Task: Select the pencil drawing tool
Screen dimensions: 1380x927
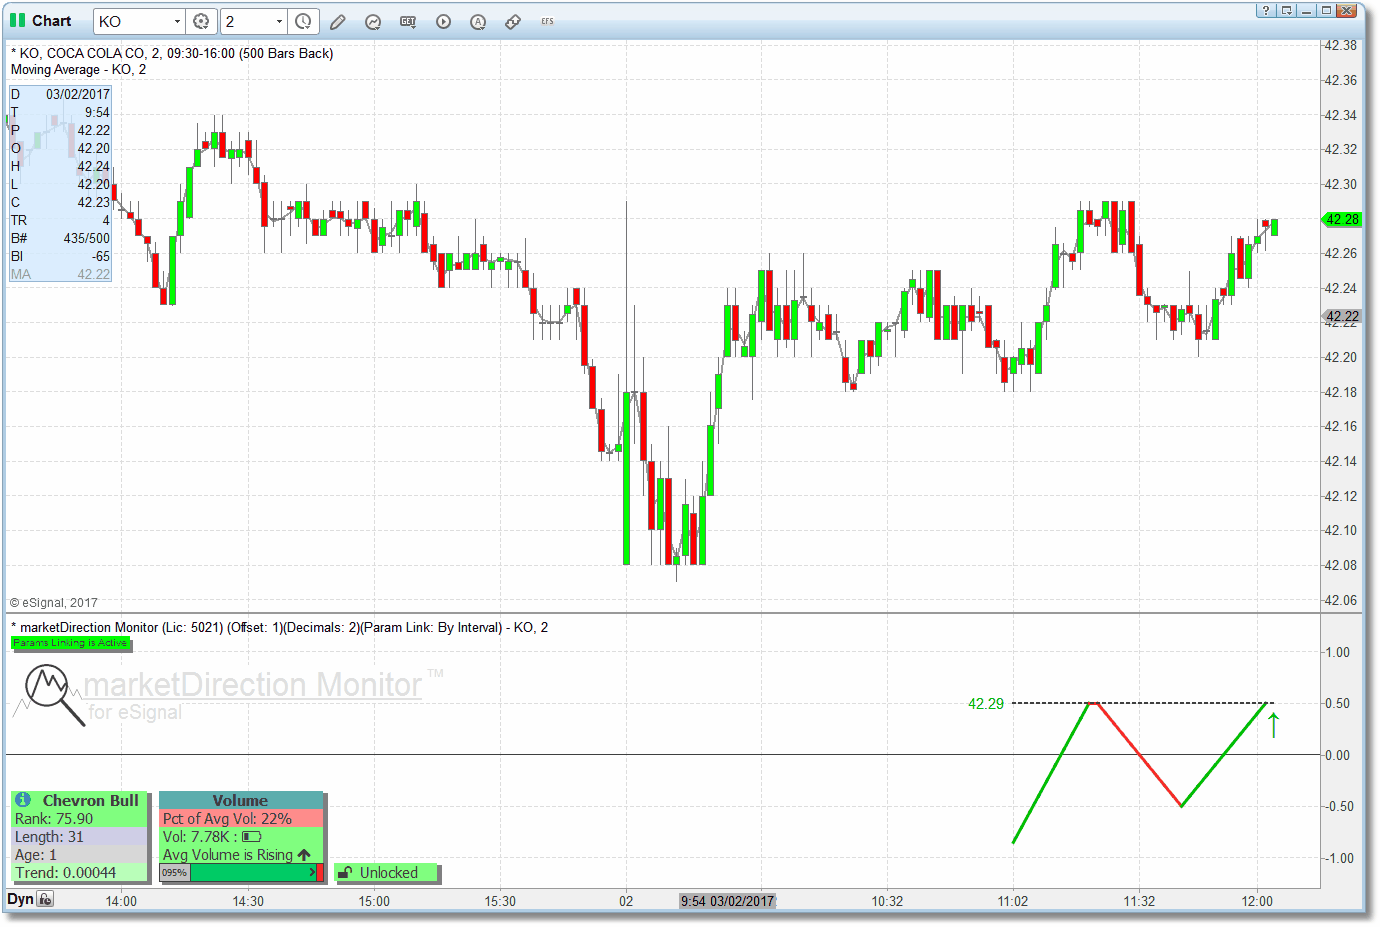Action: coord(338,21)
